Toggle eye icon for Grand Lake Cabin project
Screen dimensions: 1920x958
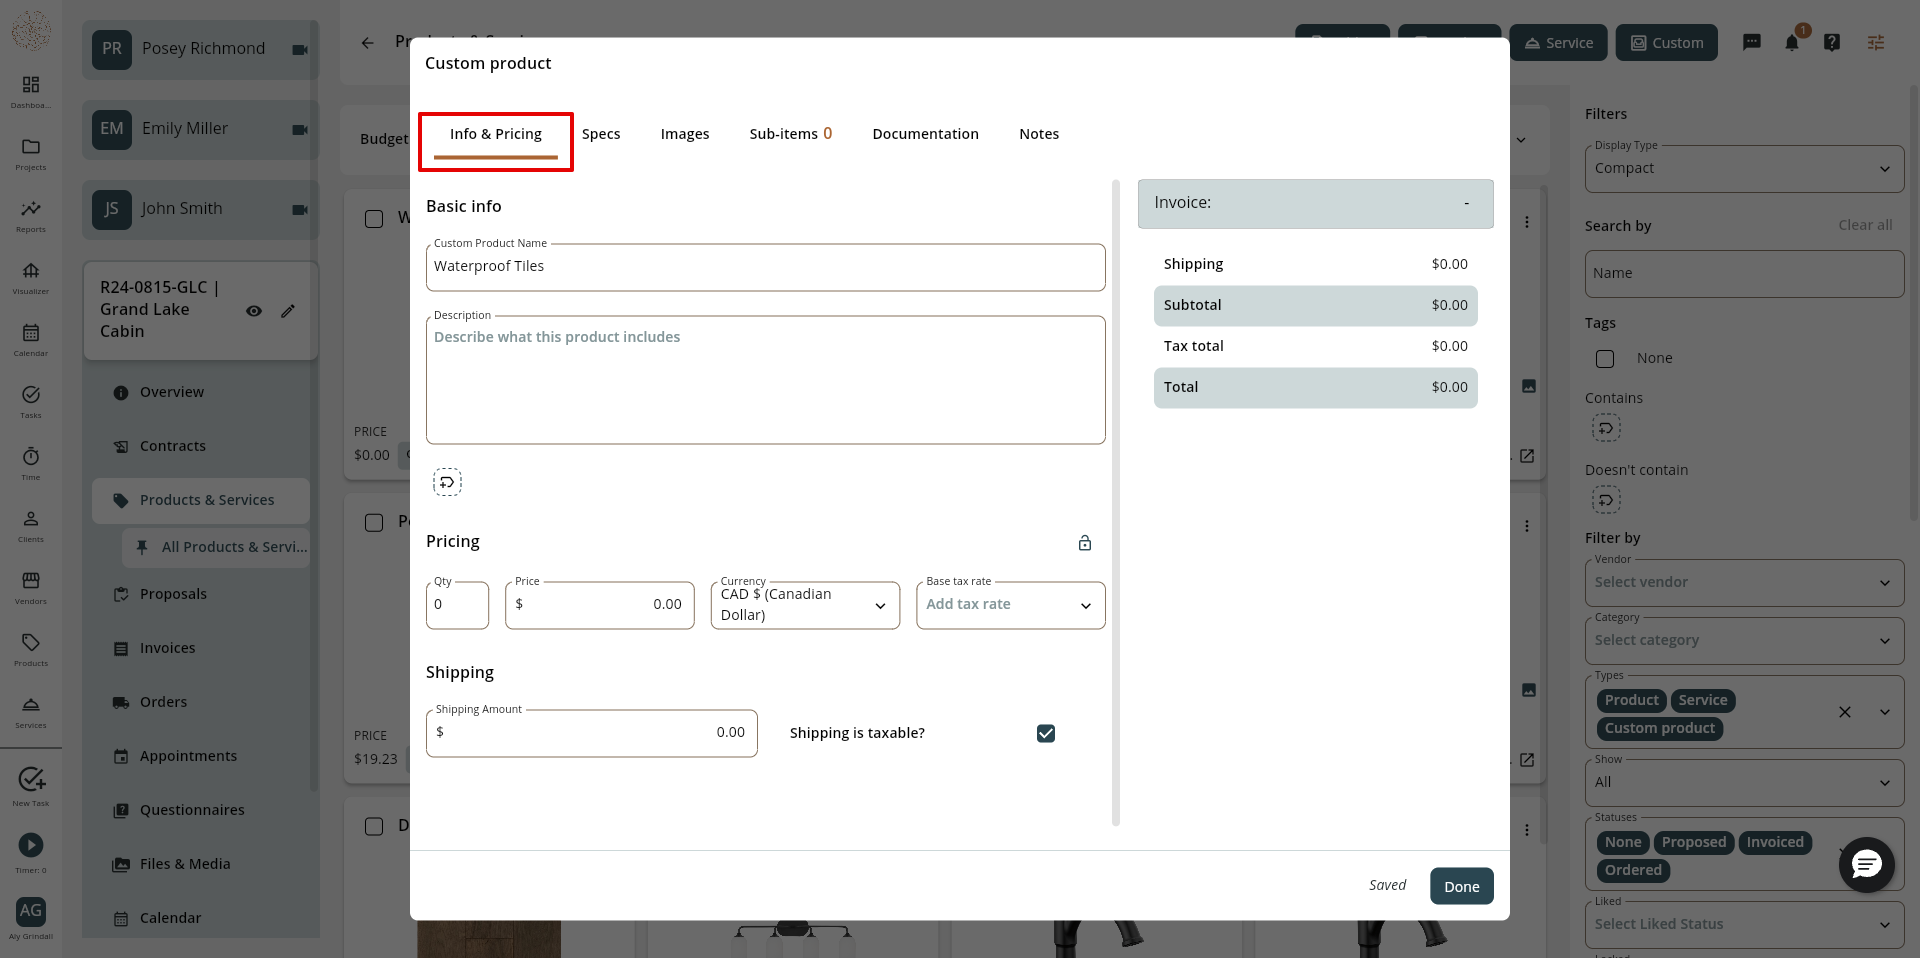254,311
